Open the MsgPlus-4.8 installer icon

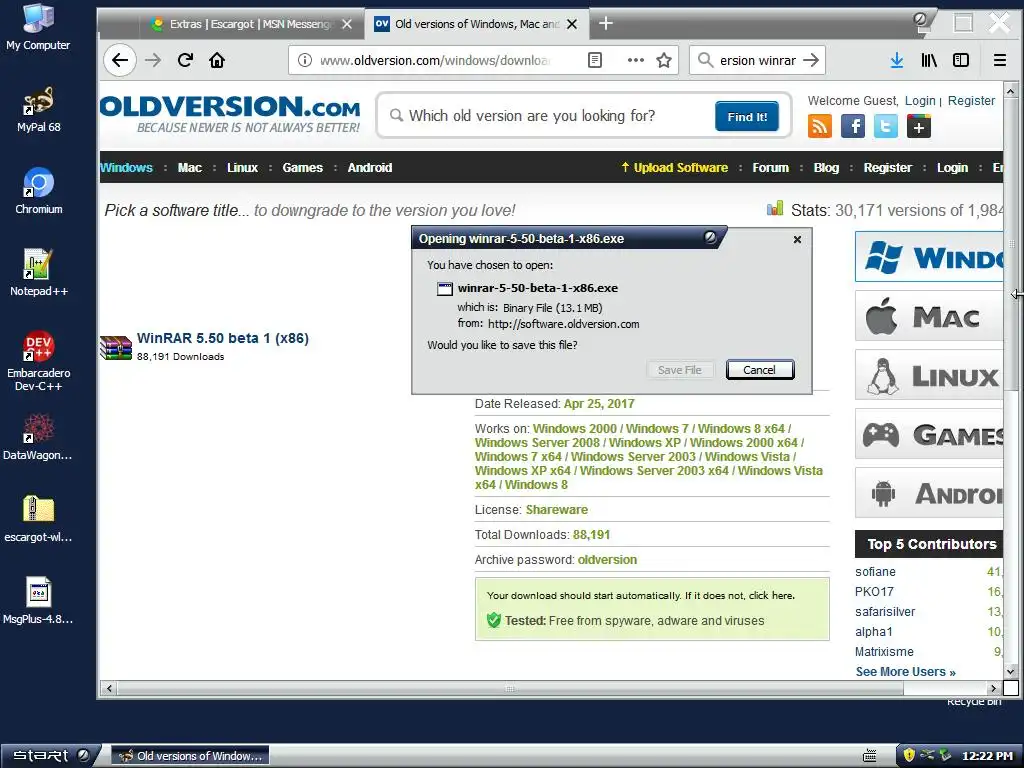click(x=39, y=601)
